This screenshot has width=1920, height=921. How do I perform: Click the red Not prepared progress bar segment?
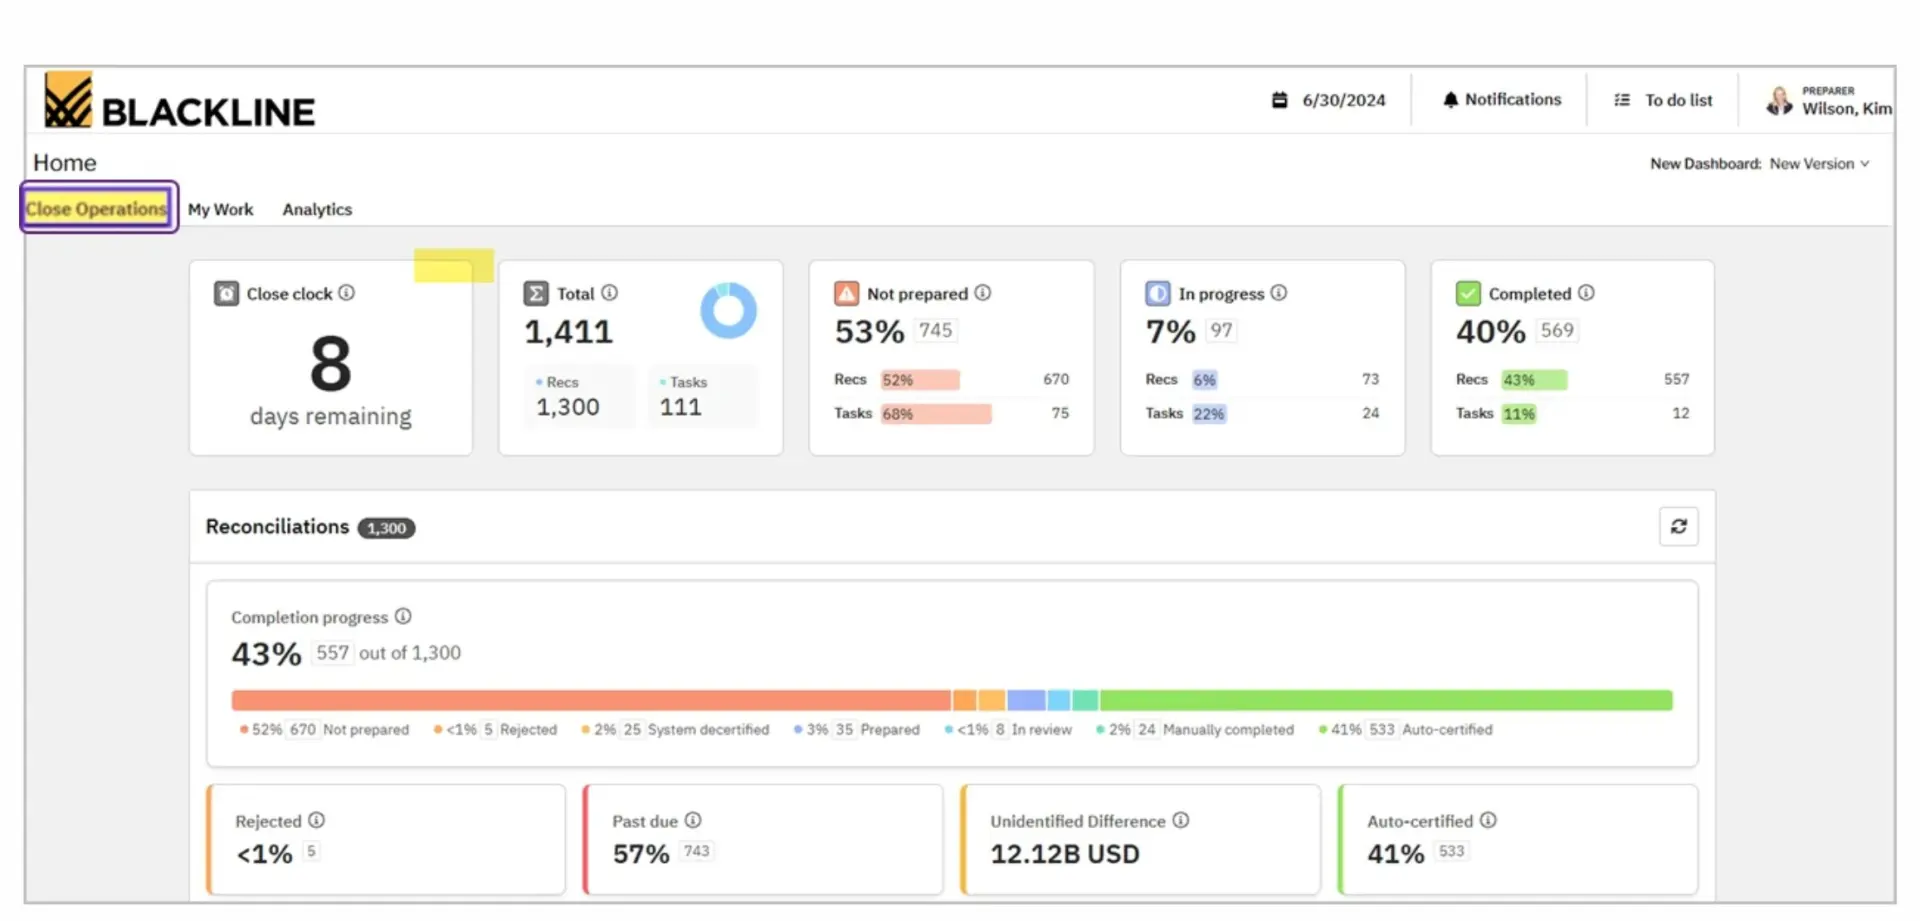tap(591, 700)
